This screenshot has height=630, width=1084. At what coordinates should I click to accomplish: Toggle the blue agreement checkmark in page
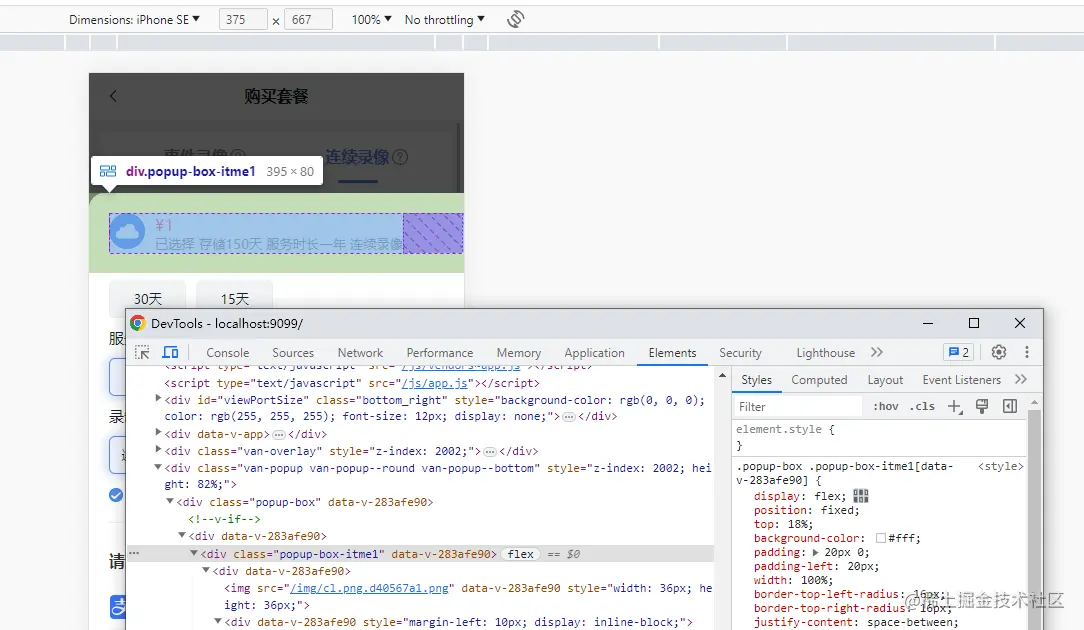115,495
